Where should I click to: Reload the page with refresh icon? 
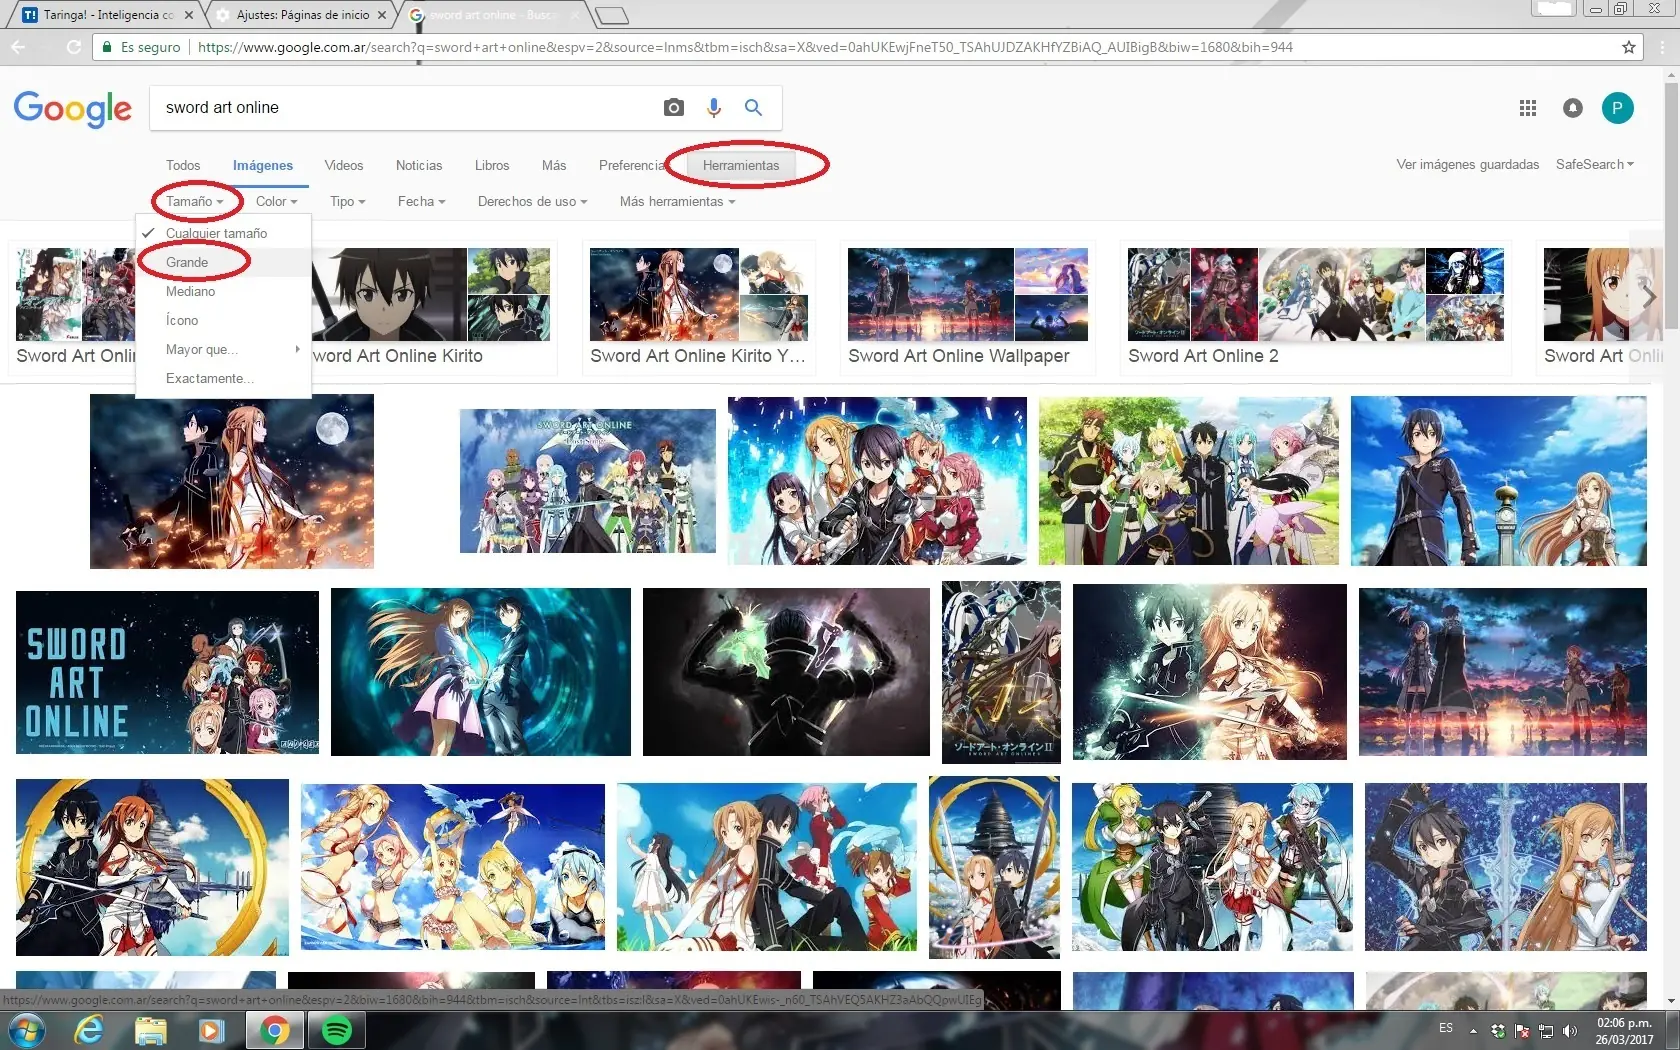[x=73, y=47]
